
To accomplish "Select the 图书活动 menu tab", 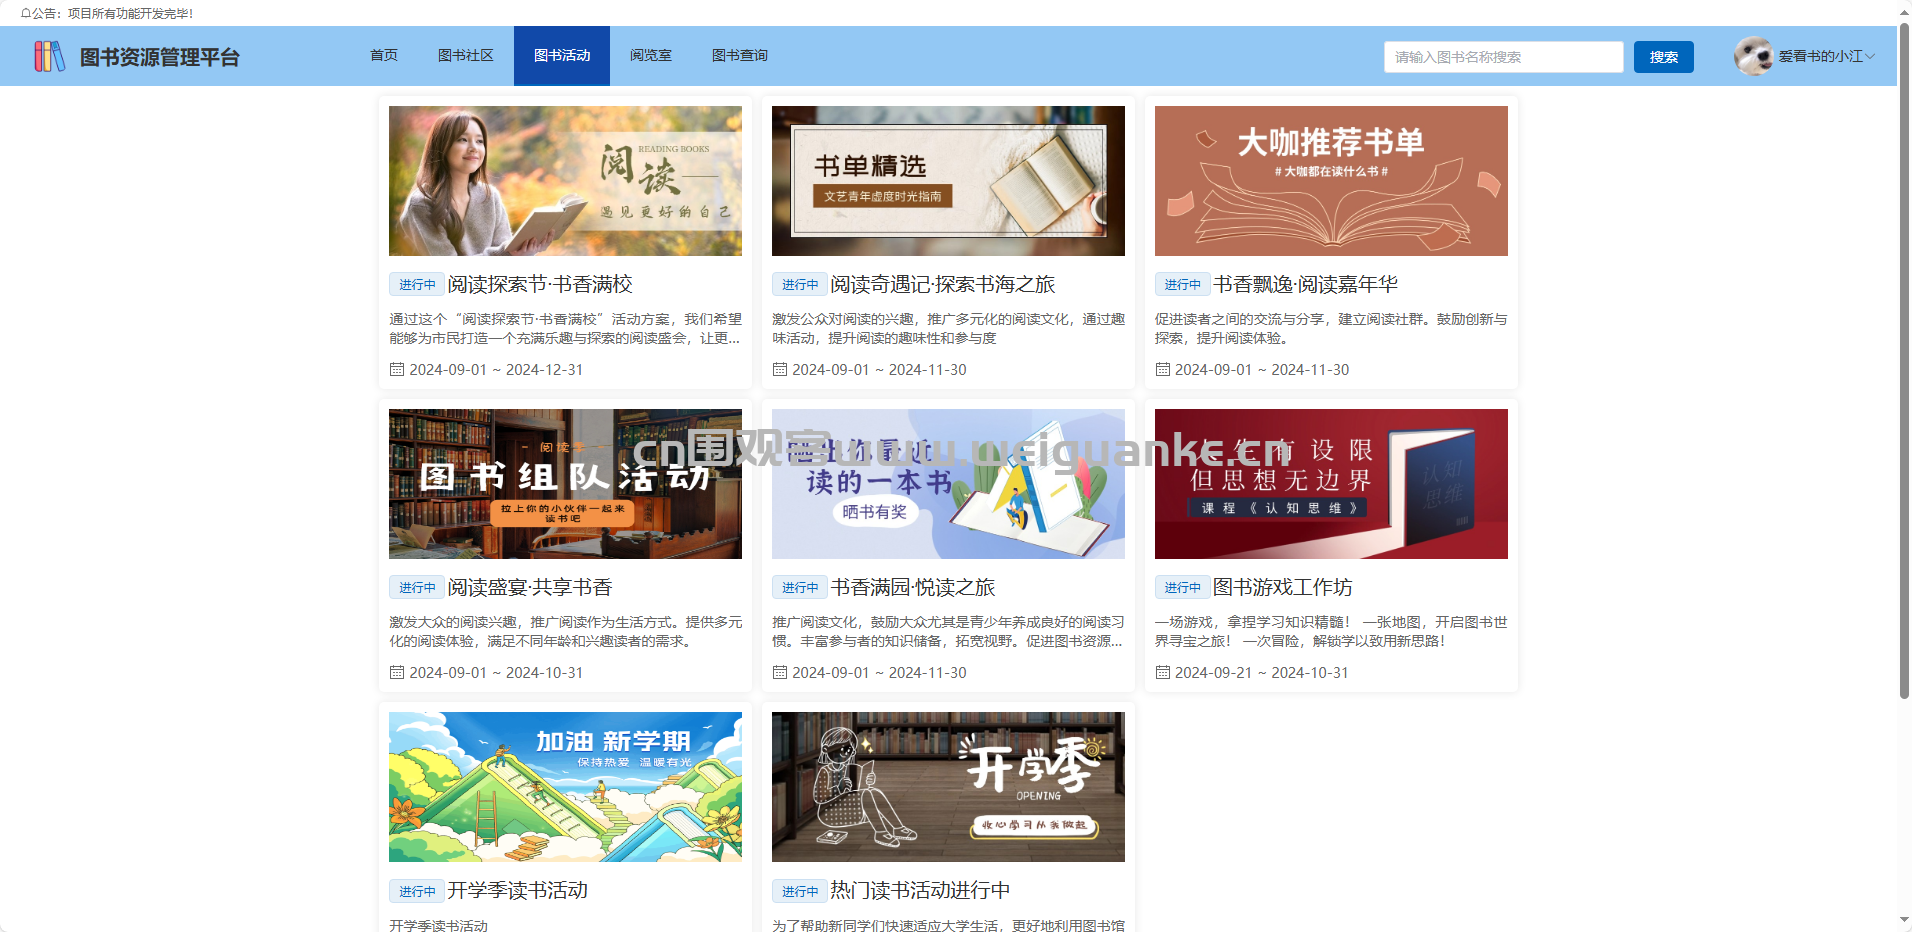I will (562, 55).
